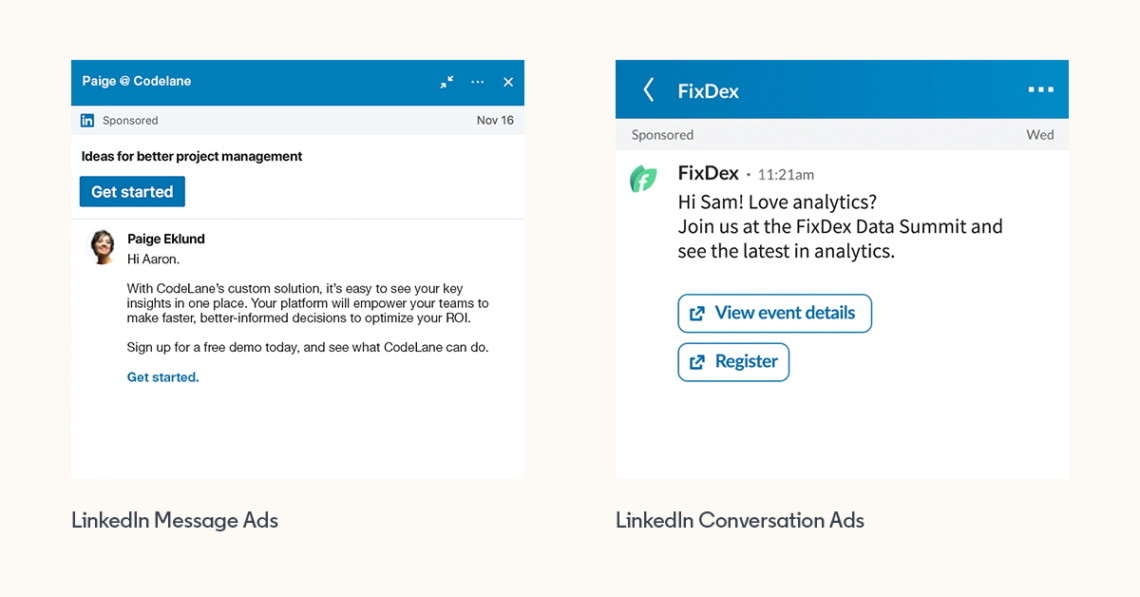1140x597 pixels.
Task: Expand the Paige @ Codelane conversation header
Action: 446,82
